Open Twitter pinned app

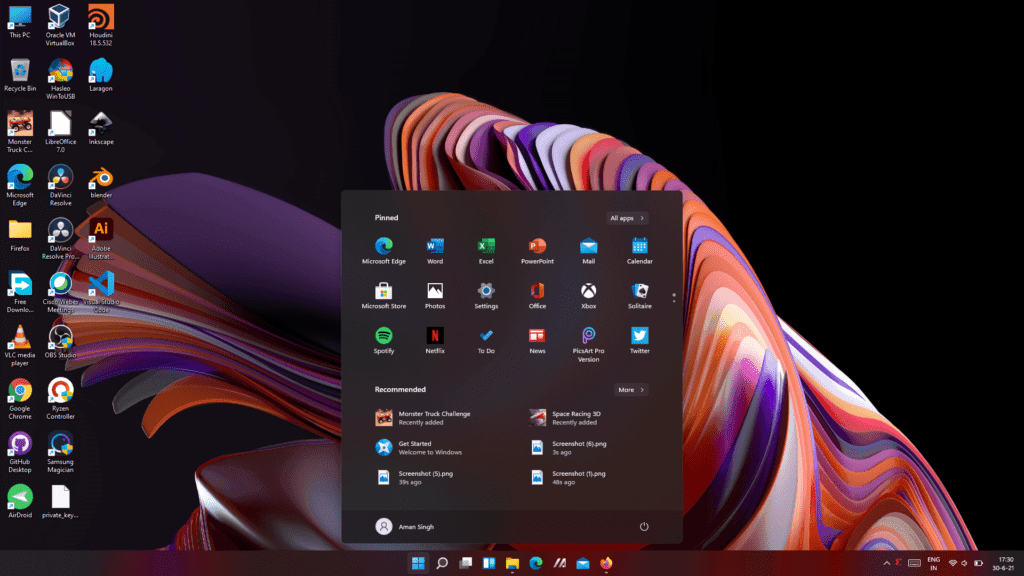pos(639,341)
